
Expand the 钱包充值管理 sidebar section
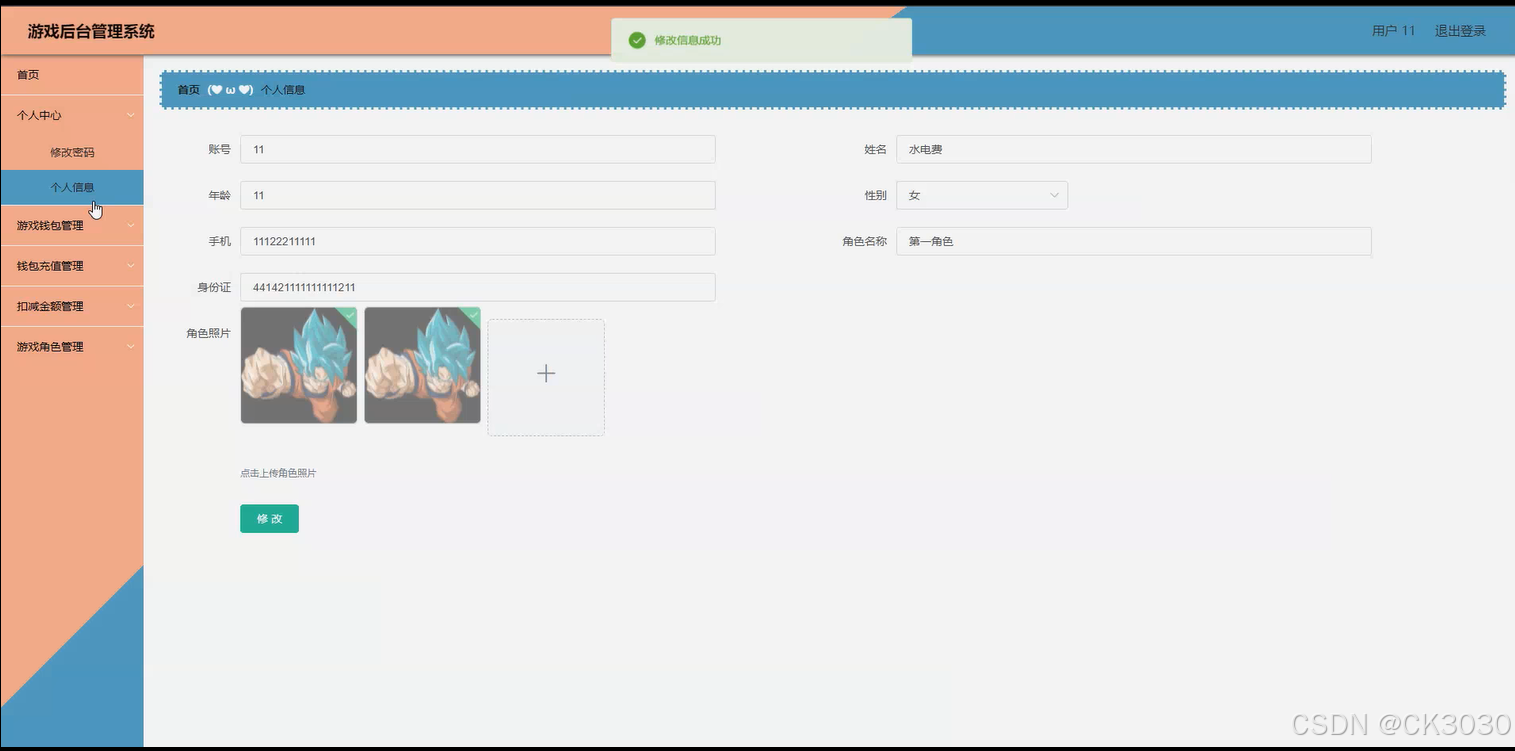pos(72,266)
